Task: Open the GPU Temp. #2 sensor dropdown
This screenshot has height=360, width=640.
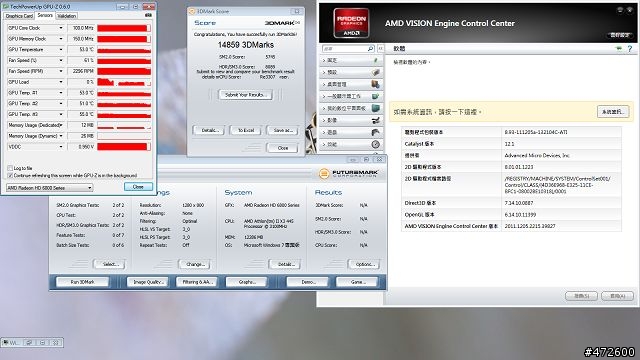Action: coord(61,104)
